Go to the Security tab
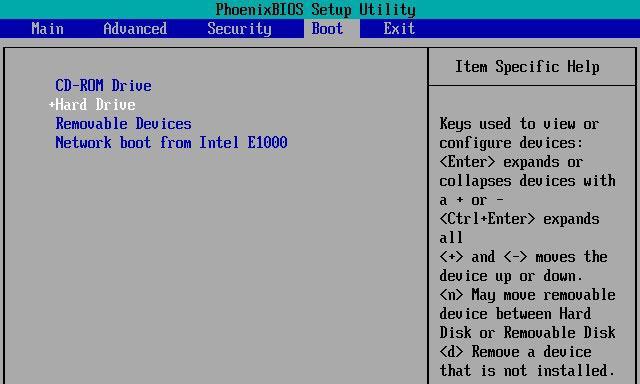640x384 pixels. pos(239,29)
